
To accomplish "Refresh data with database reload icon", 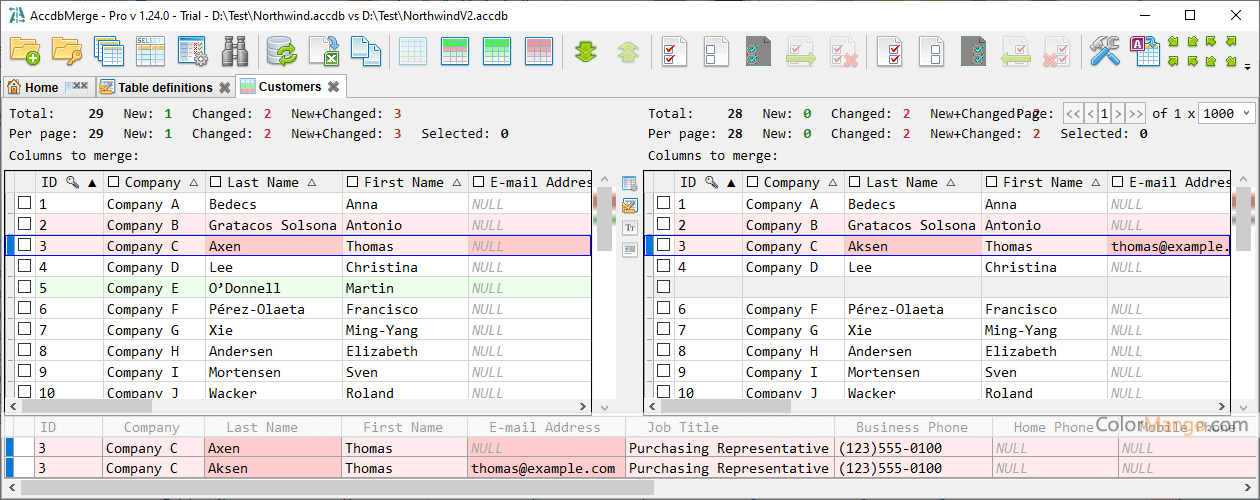I will (x=282, y=50).
